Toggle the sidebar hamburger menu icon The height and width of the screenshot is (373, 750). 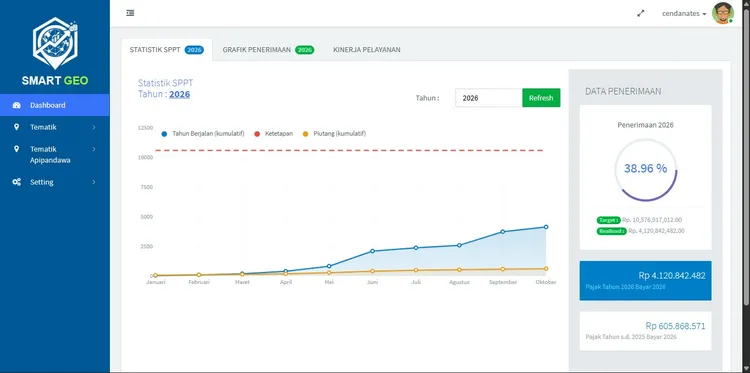coord(130,13)
